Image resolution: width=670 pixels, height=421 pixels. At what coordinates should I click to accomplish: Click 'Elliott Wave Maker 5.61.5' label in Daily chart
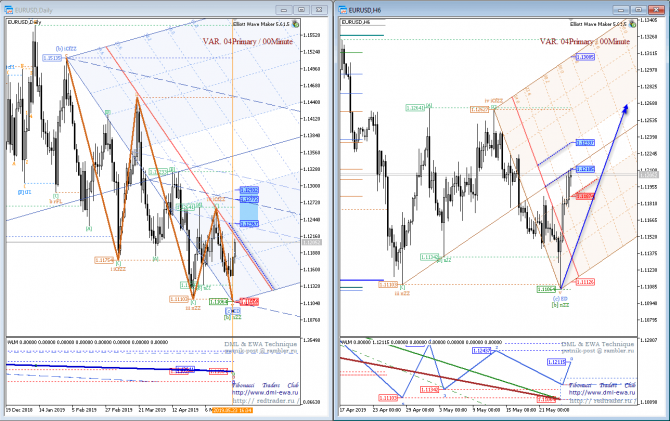point(261,24)
